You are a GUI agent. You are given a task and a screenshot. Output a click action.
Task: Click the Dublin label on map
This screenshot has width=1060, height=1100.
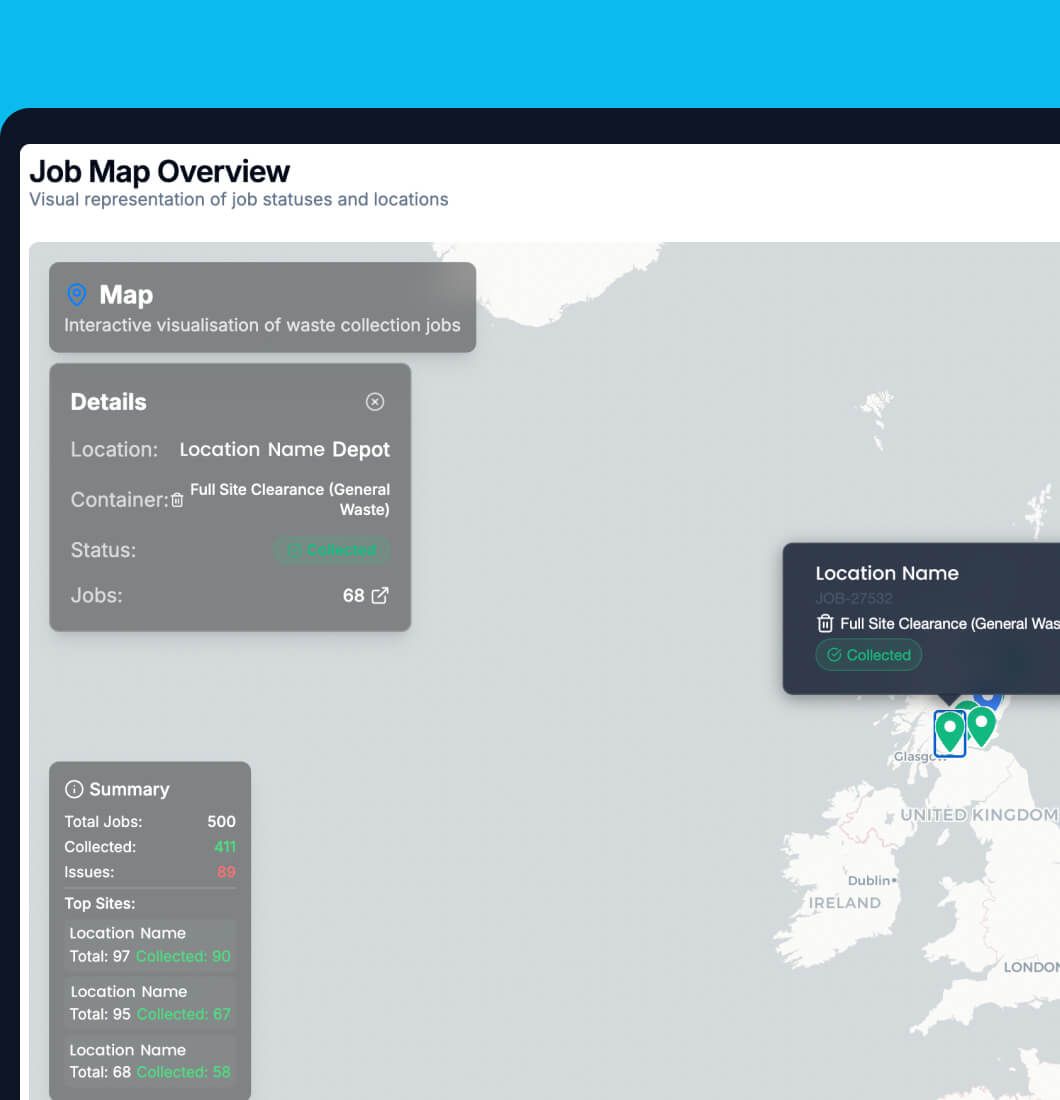[868, 880]
